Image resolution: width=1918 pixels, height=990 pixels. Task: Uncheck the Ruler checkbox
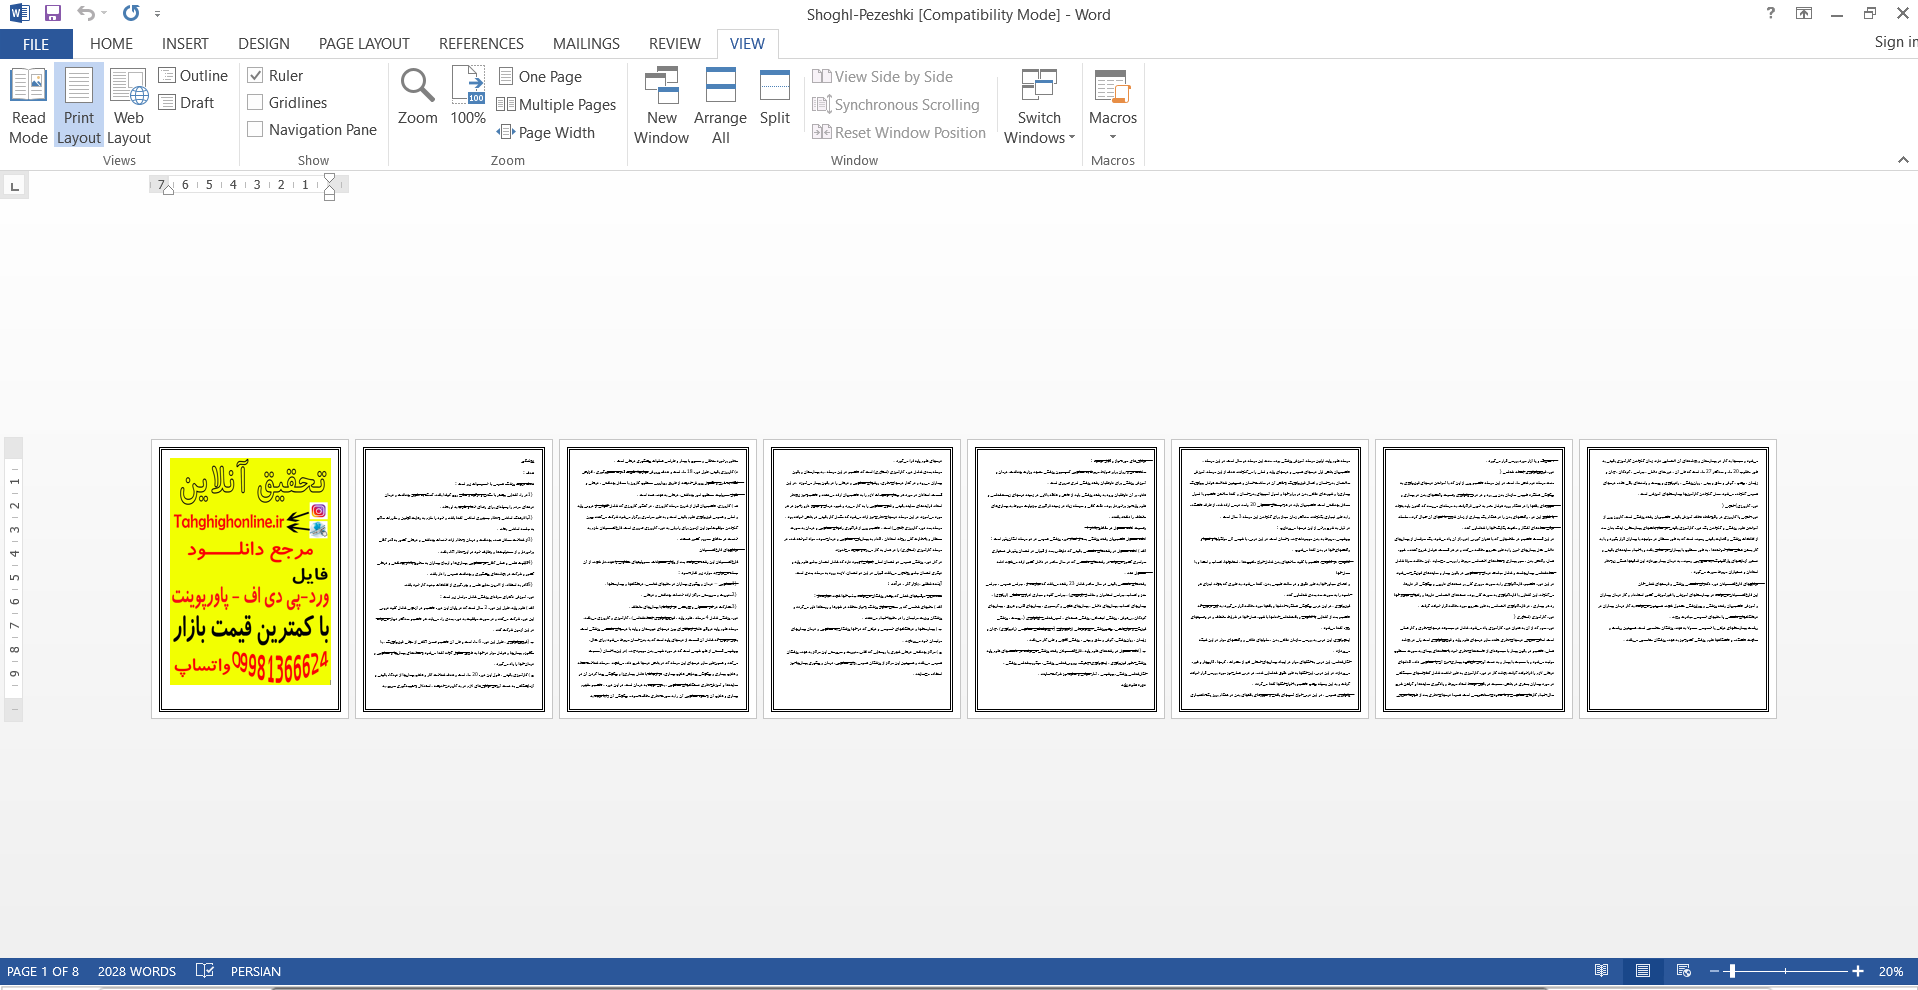tap(255, 75)
